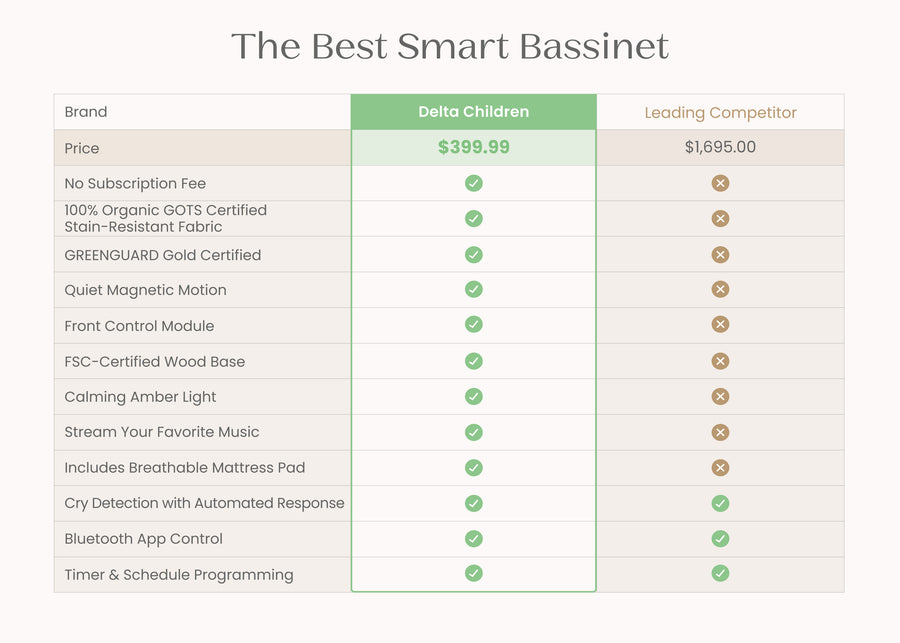900x643 pixels.
Task: Click the competitor's X for Organic GOTS Certified fabric
Action: (720, 219)
